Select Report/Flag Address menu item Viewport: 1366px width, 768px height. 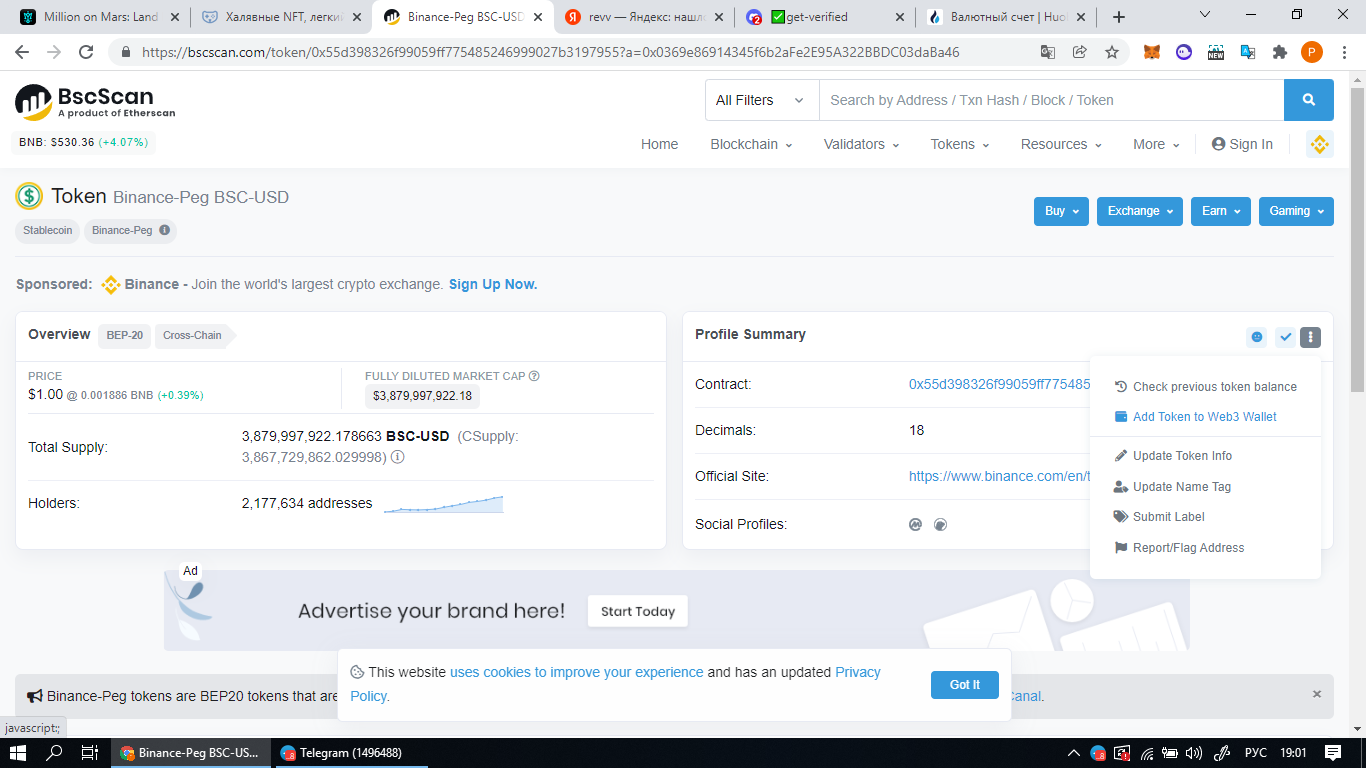click(x=1205, y=548)
